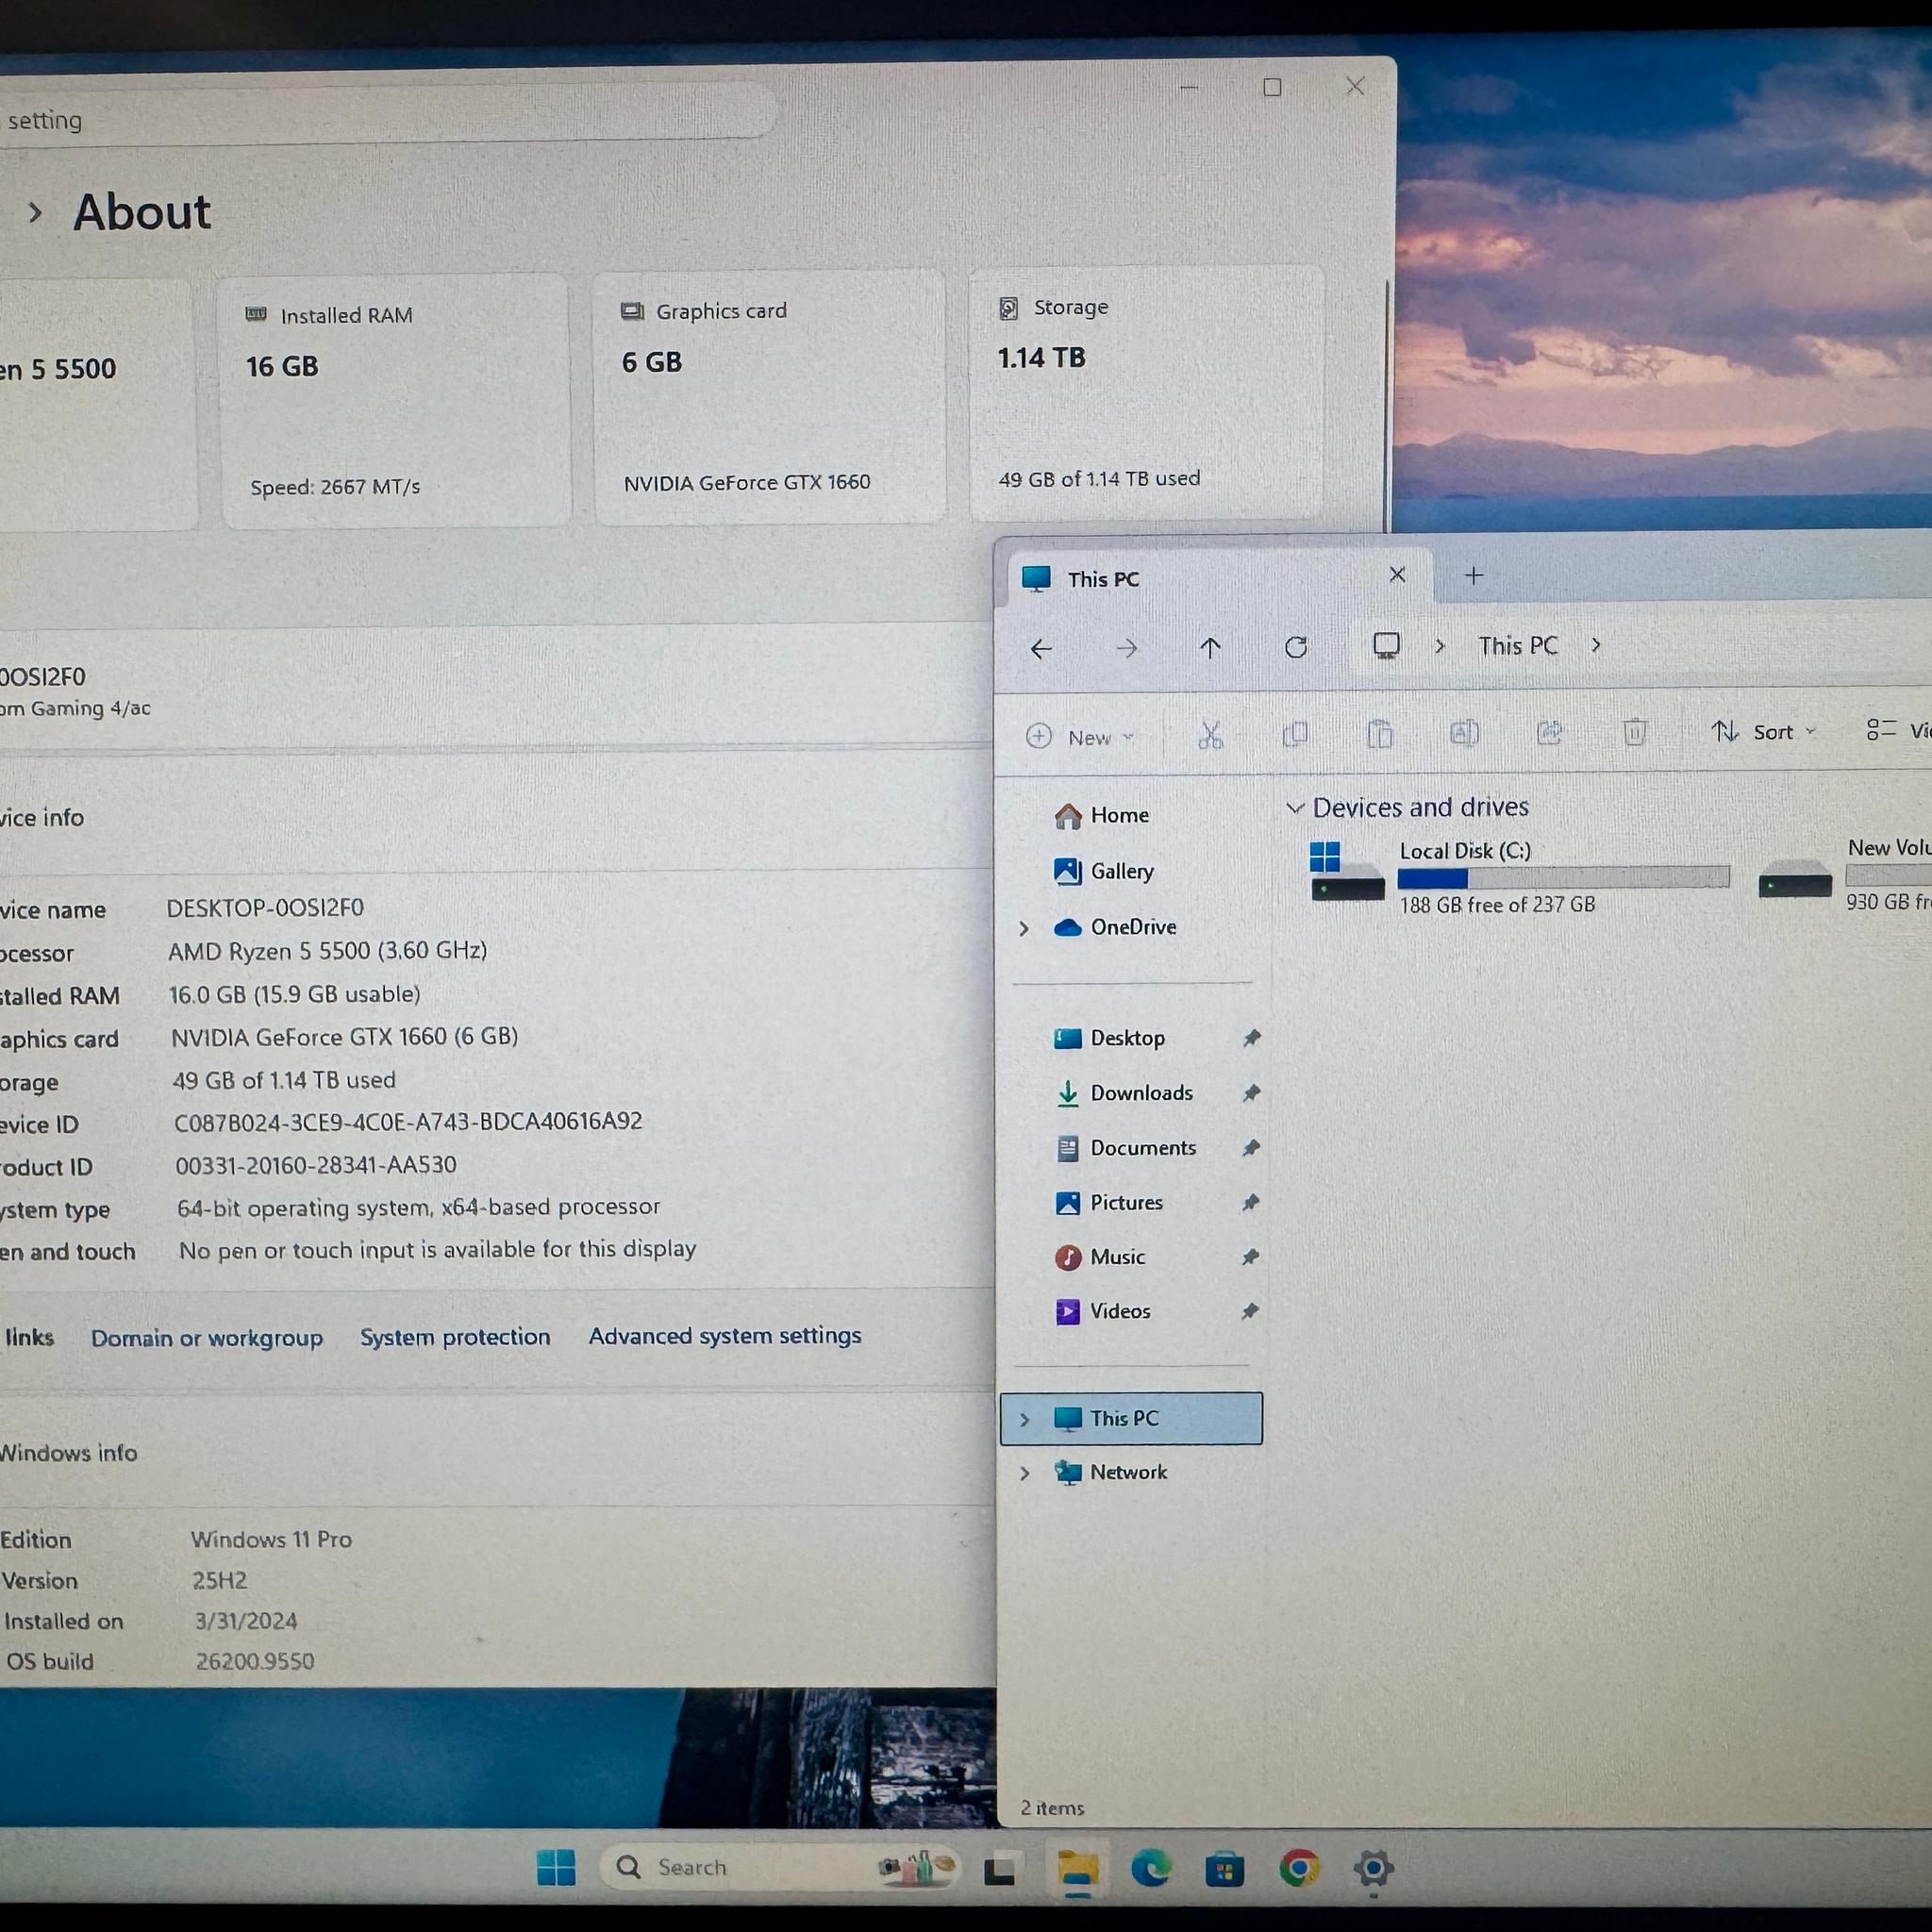Close the This PC tab
The height and width of the screenshot is (1932, 1932).
click(1398, 575)
